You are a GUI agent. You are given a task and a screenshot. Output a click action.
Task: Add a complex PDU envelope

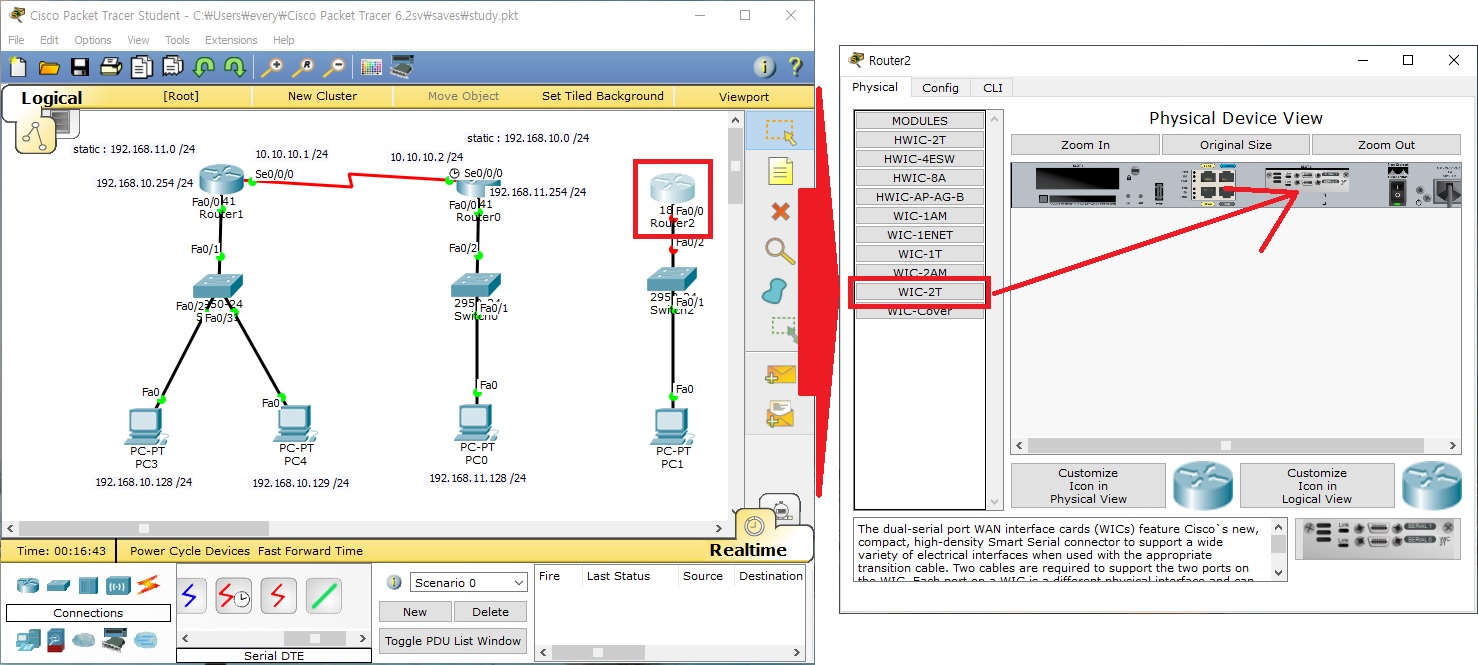(x=780, y=414)
